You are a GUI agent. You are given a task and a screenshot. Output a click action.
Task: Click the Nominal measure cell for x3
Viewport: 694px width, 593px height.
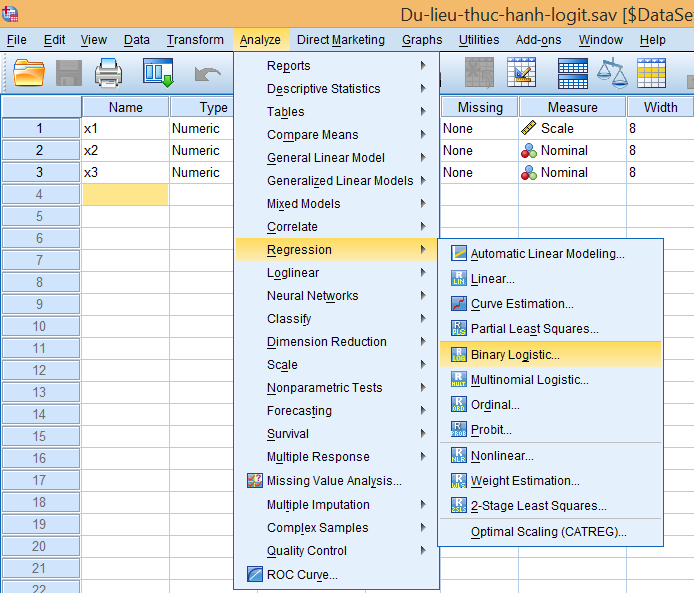(572, 172)
